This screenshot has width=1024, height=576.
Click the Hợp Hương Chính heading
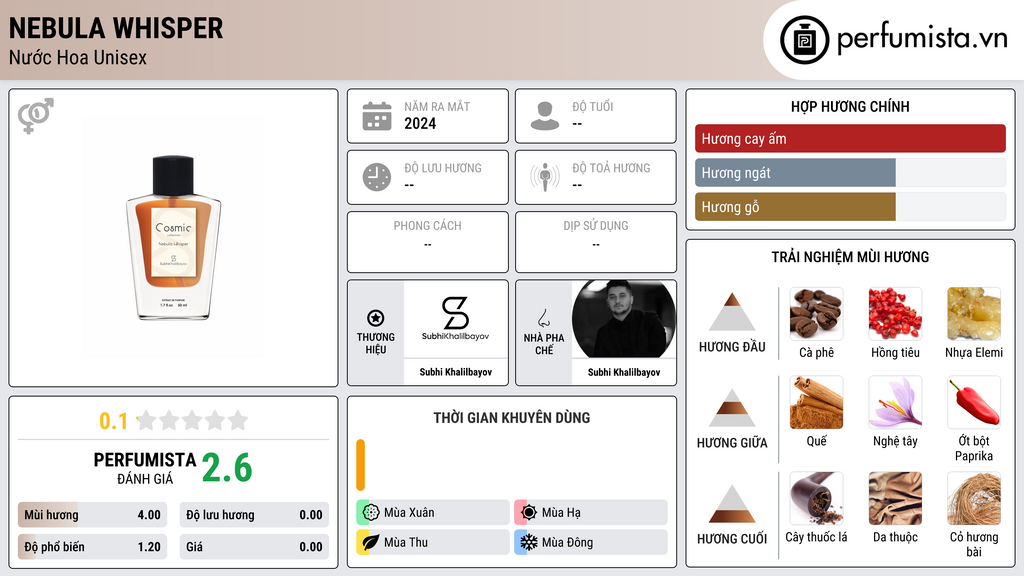tap(850, 106)
